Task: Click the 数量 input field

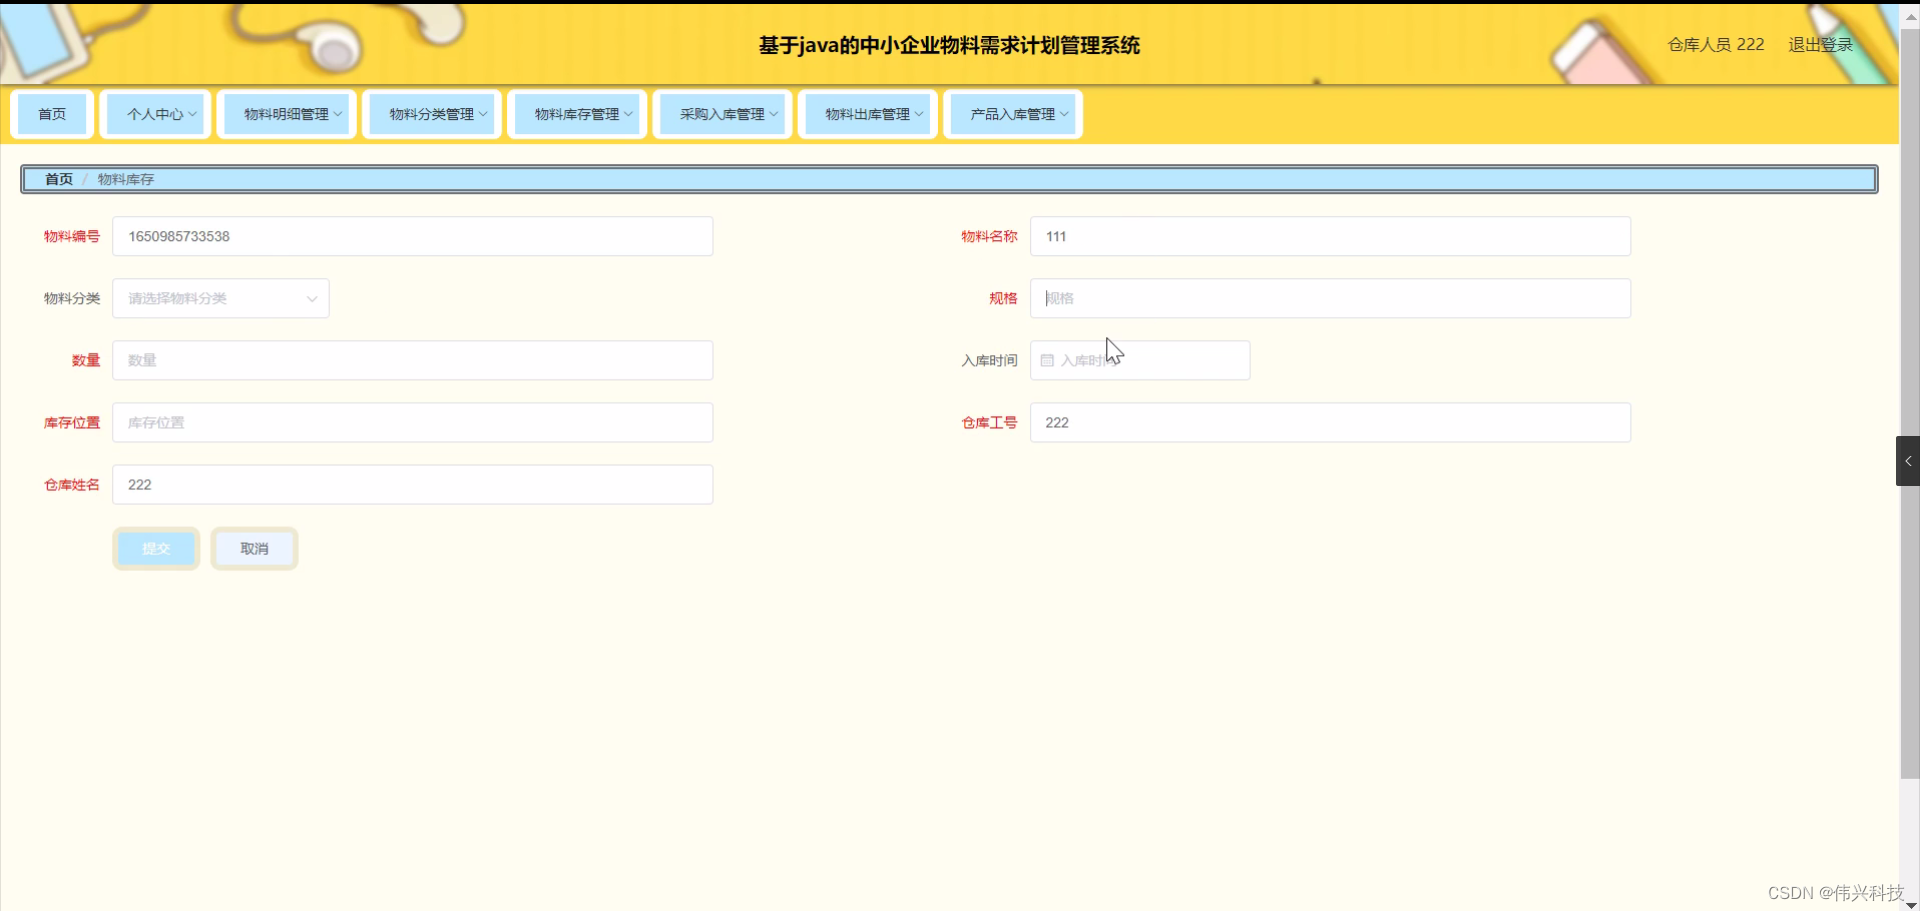Action: coord(412,360)
